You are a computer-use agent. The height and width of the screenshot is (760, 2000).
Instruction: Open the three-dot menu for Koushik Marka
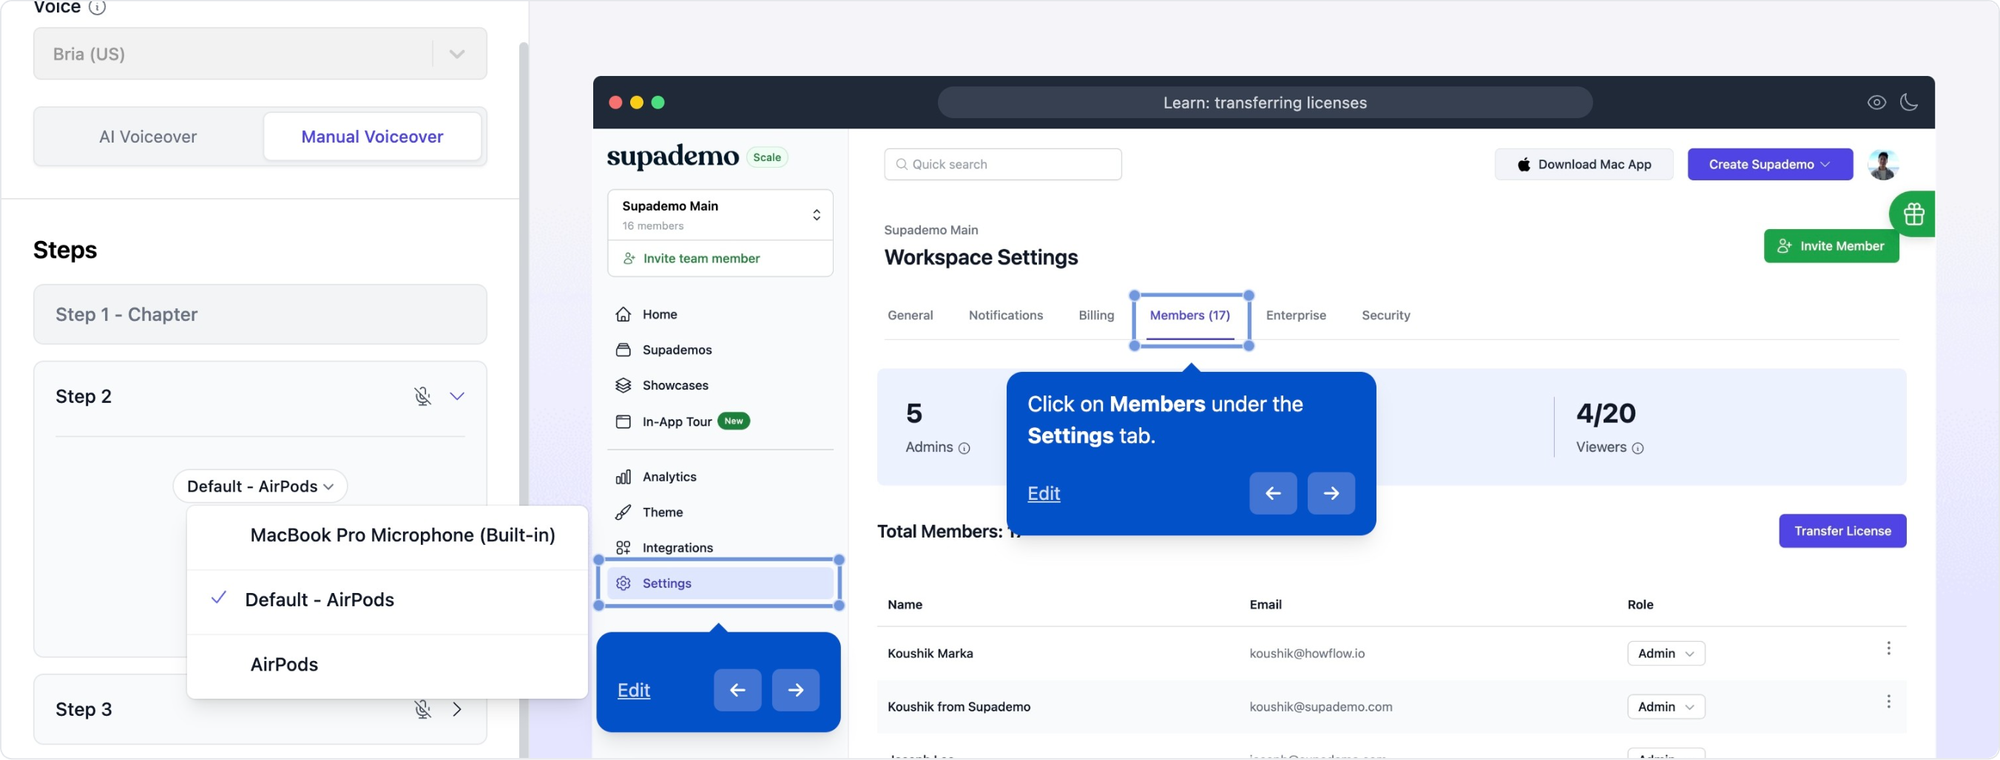point(1888,649)
